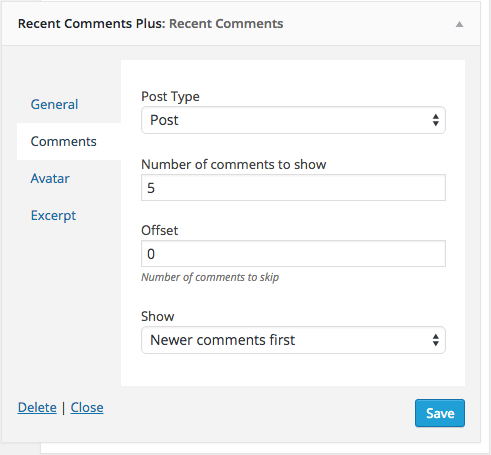Click the Post Type select arrows icon
Screen dimensions: 491x455
pyautogui.click(x=435, y=120)
